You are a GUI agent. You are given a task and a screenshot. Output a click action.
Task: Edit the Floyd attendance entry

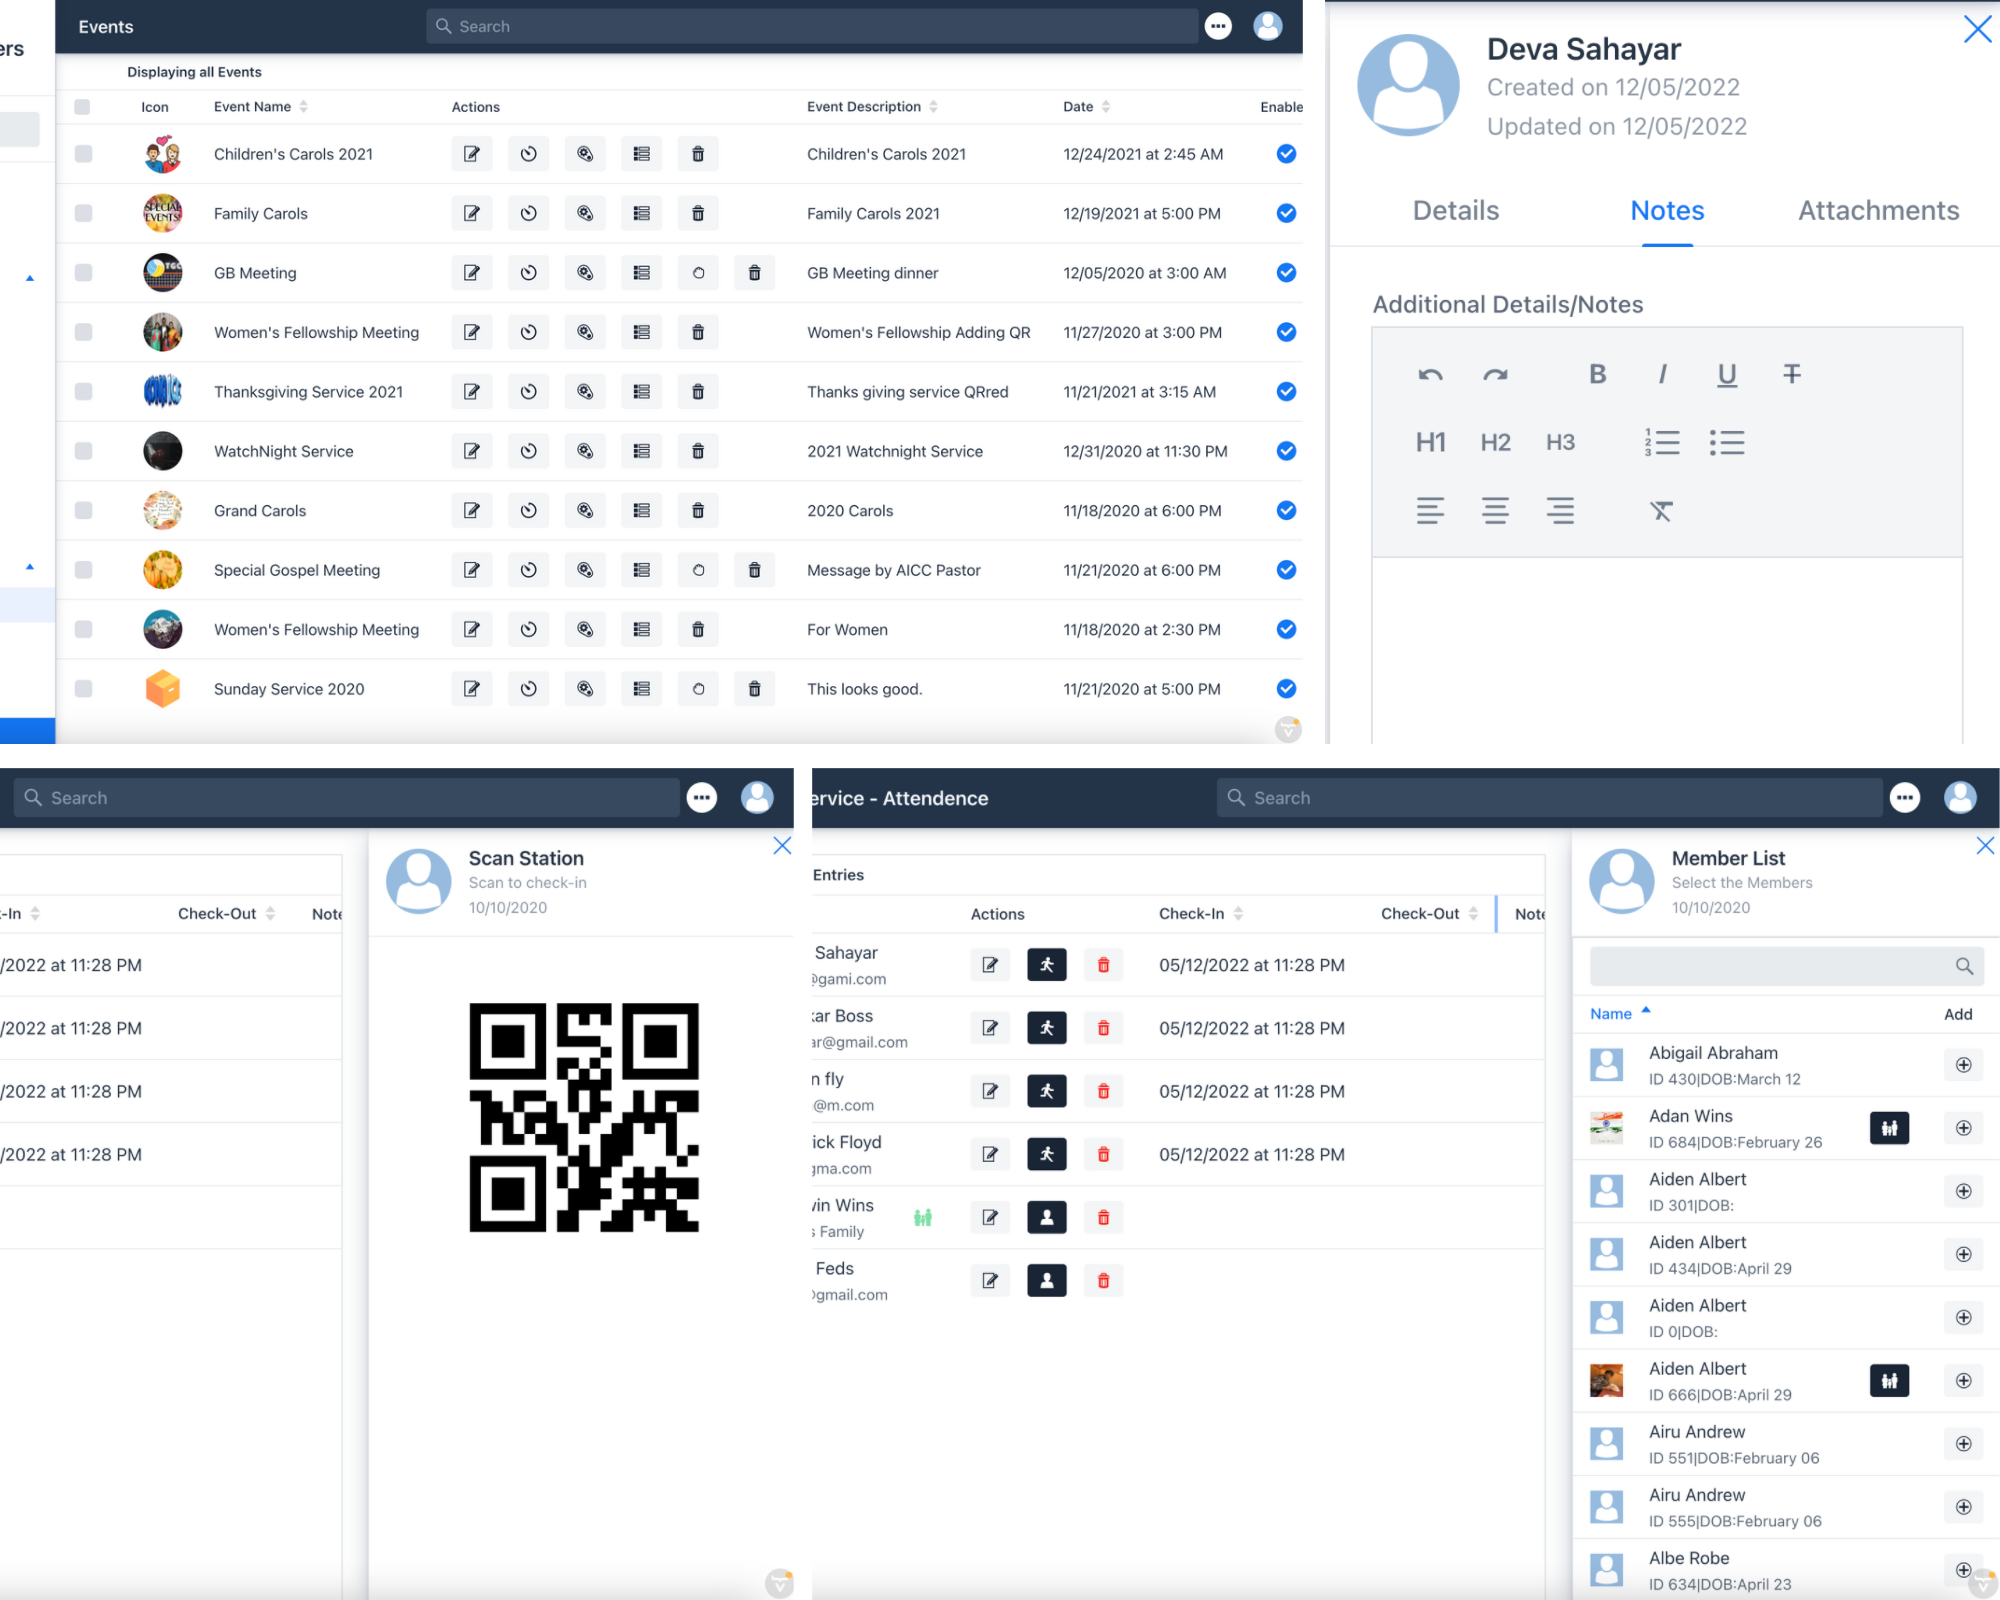(990, 1155)
